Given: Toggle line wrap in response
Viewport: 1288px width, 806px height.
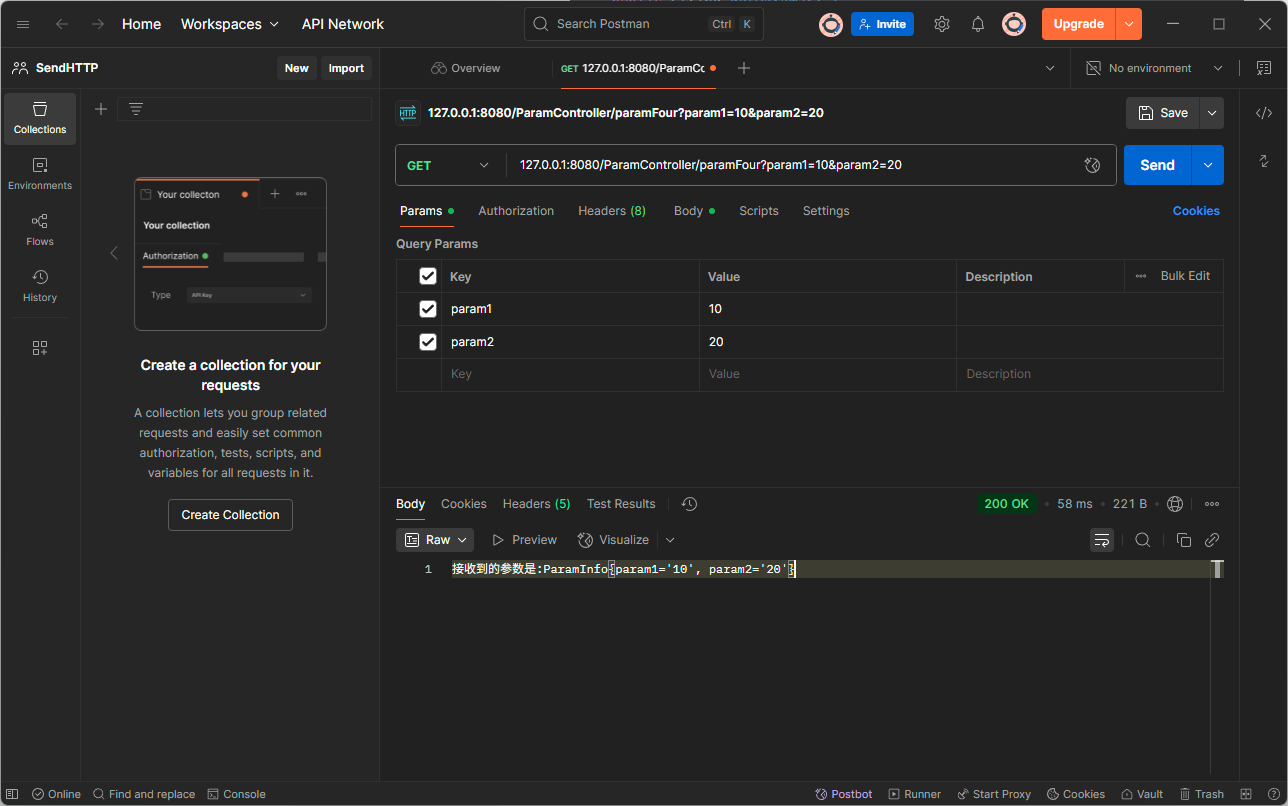Looking at the screenshot, I should point(1102,540).
